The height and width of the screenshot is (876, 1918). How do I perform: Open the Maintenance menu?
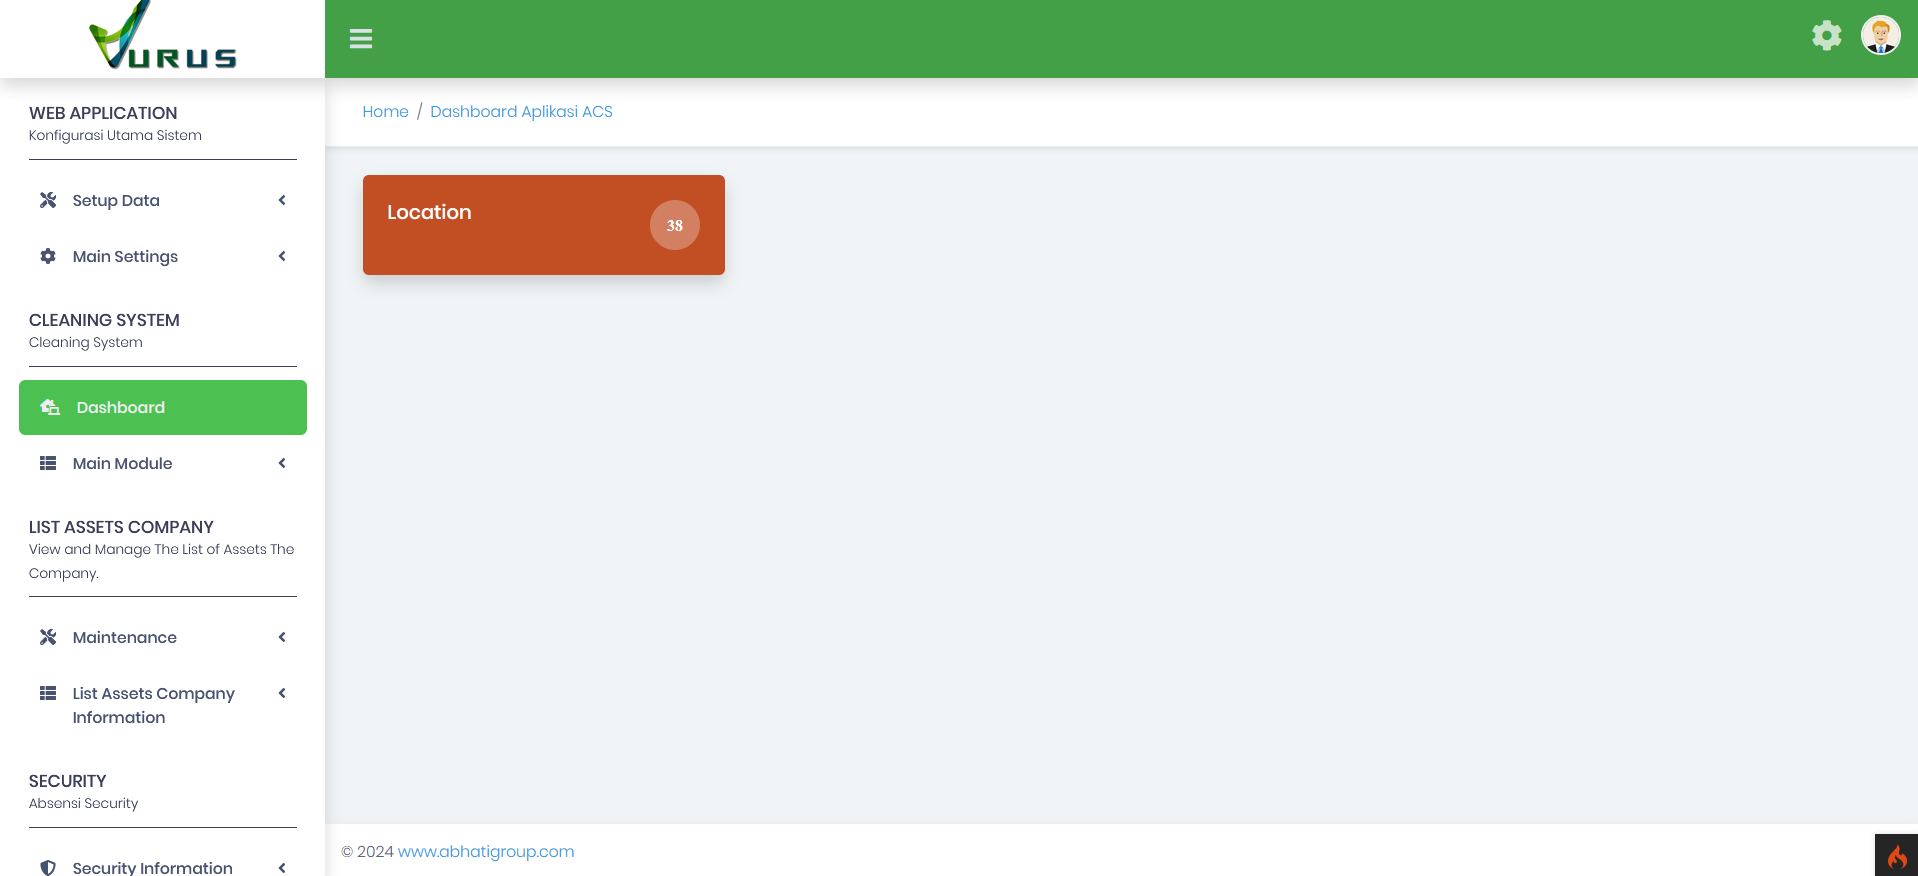click(163, 637)
